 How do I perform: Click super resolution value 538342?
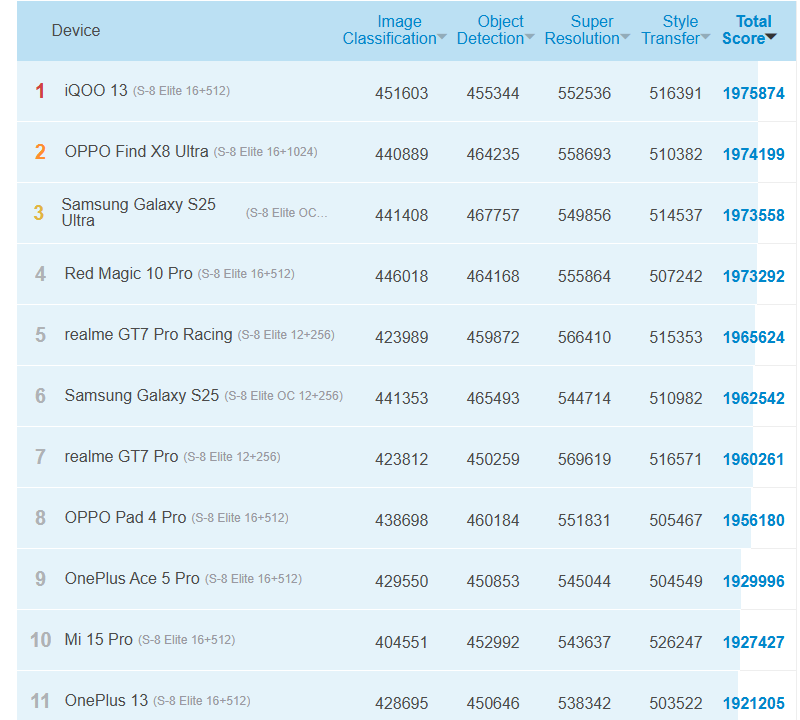pos(584,703)
